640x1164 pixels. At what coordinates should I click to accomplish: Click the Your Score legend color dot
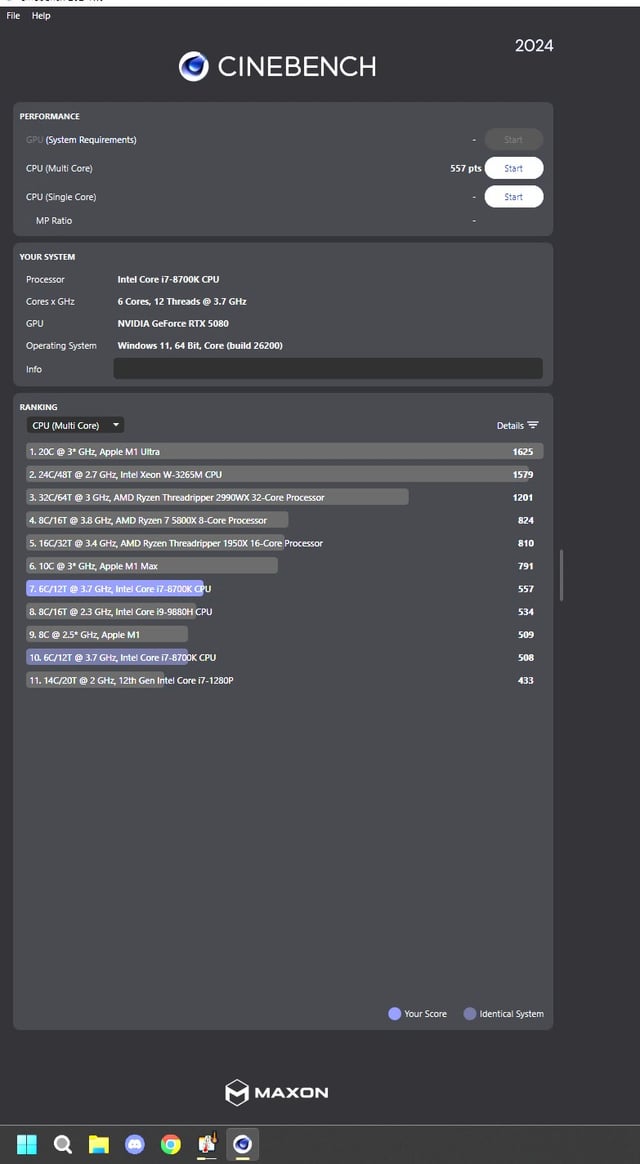pyautogui.click(x=394, y=1013)
